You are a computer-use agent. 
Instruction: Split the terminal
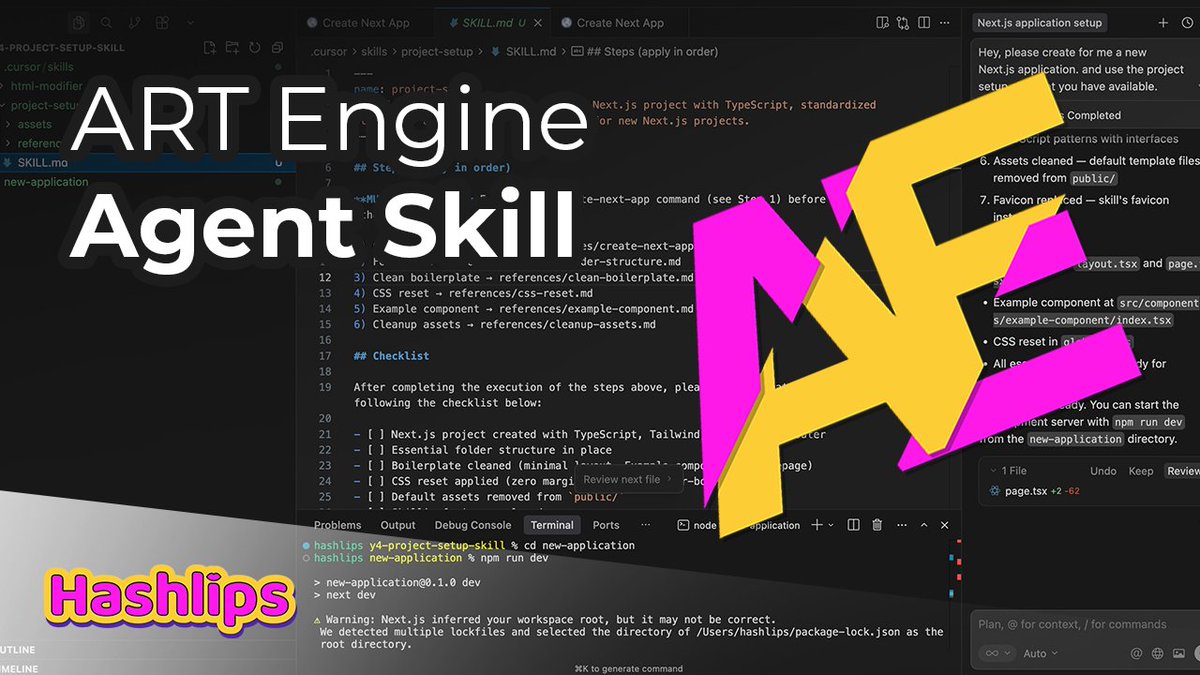854,525
